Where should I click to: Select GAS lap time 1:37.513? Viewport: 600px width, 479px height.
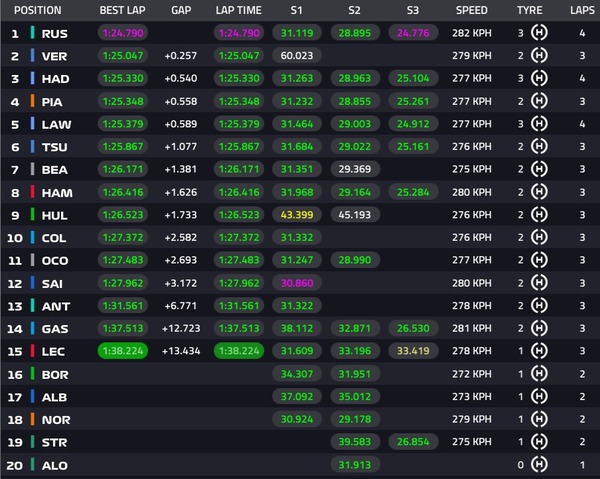click(x=239, y=328)
